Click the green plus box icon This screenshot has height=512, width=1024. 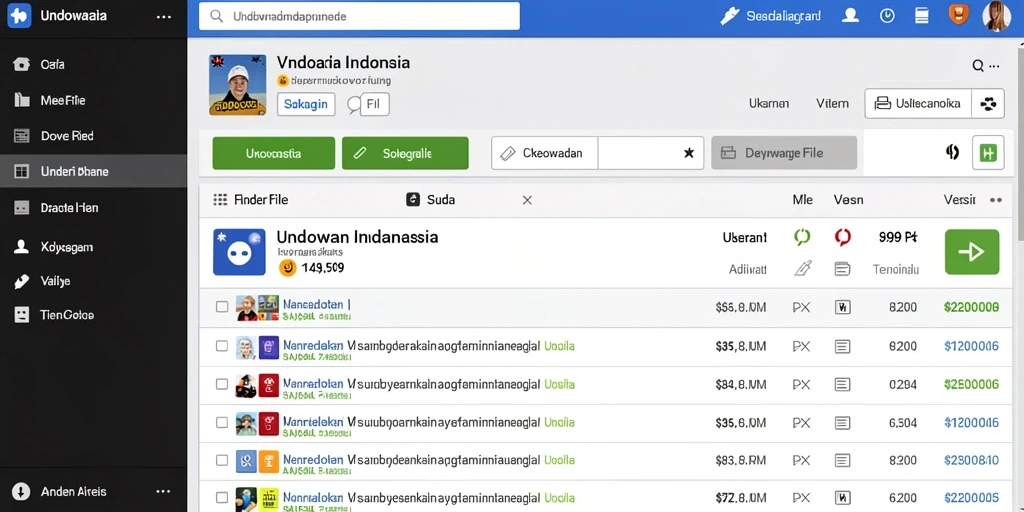click(988, 153)
